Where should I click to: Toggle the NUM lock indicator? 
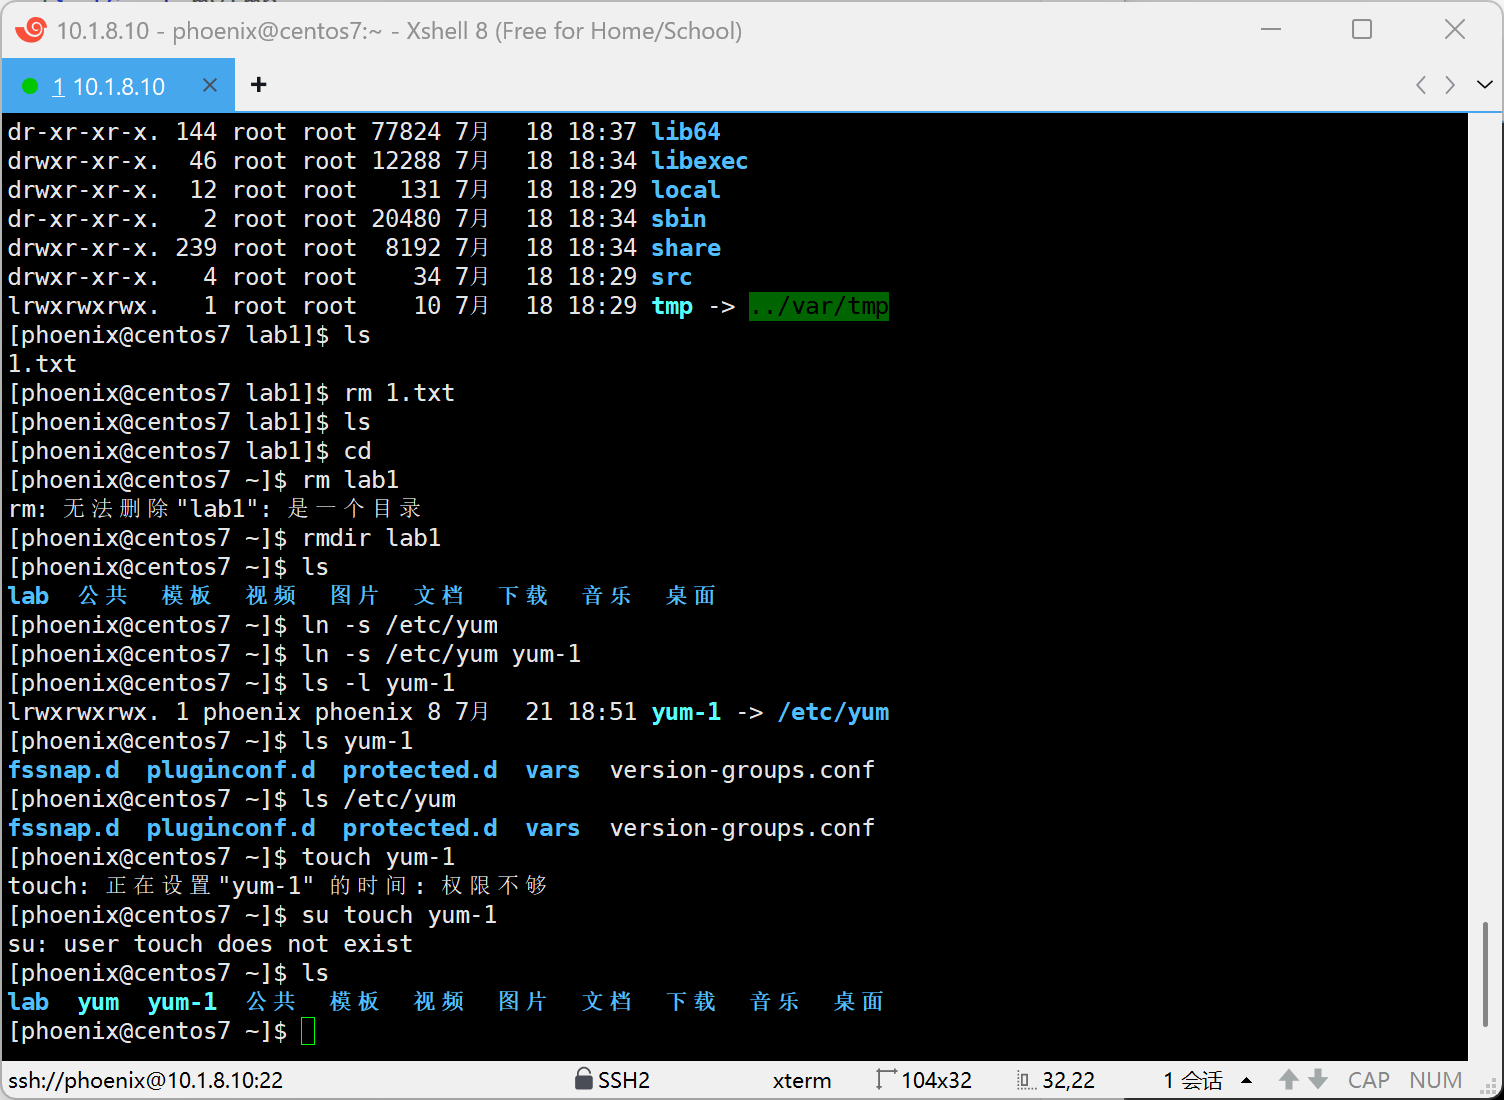click(1436, 1080)
